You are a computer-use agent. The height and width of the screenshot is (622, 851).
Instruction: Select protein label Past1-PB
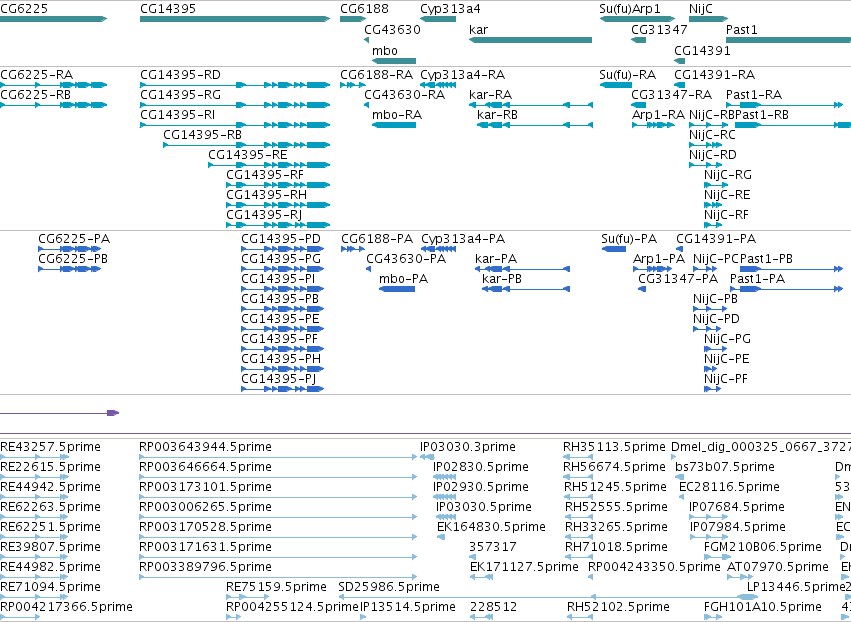click(x=766, y=259)
